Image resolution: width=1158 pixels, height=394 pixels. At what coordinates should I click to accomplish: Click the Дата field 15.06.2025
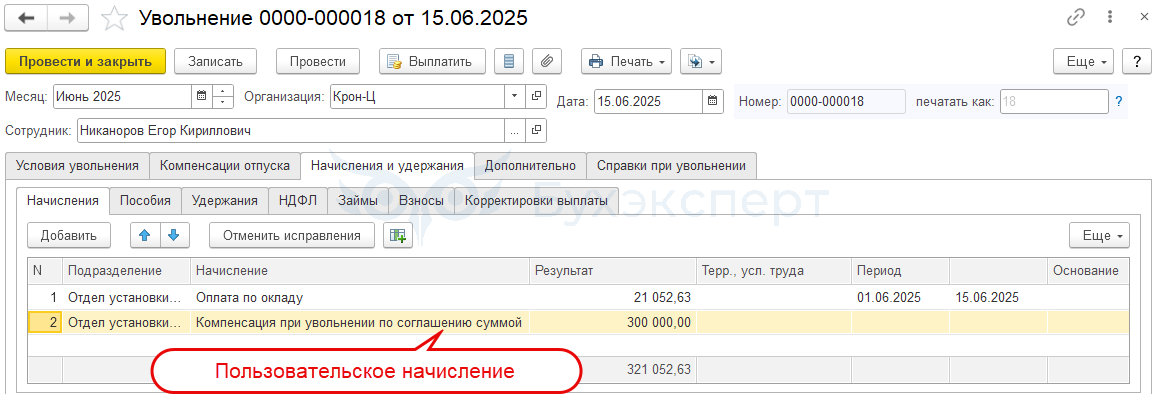[x=648, y=101]
